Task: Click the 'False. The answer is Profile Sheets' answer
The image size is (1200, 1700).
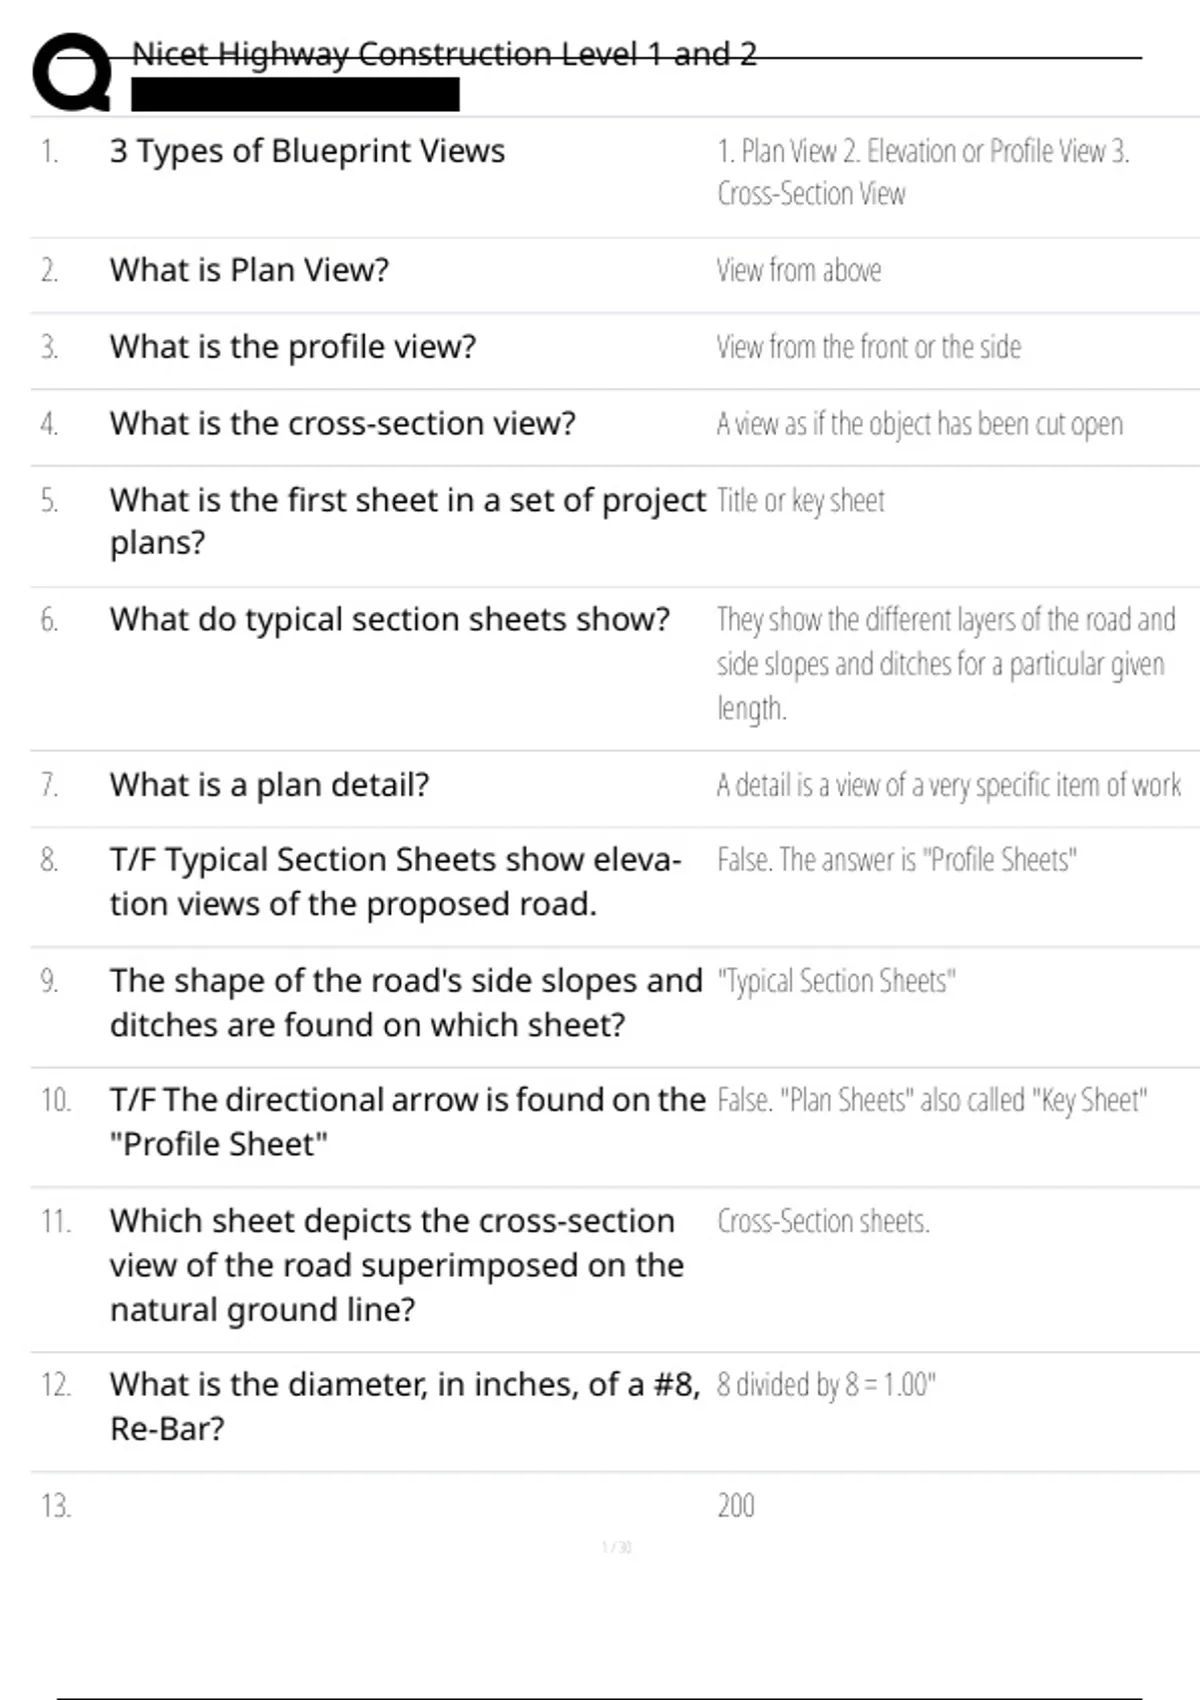Action: [x=896, y=860]
